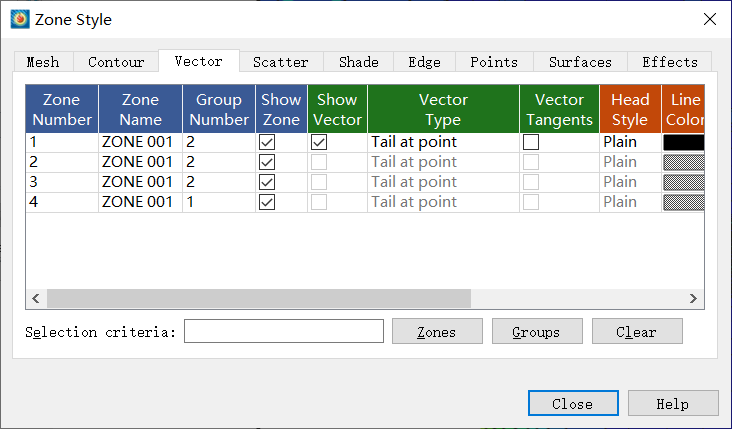Switch to the Edge tab

(x=424, y=62)
